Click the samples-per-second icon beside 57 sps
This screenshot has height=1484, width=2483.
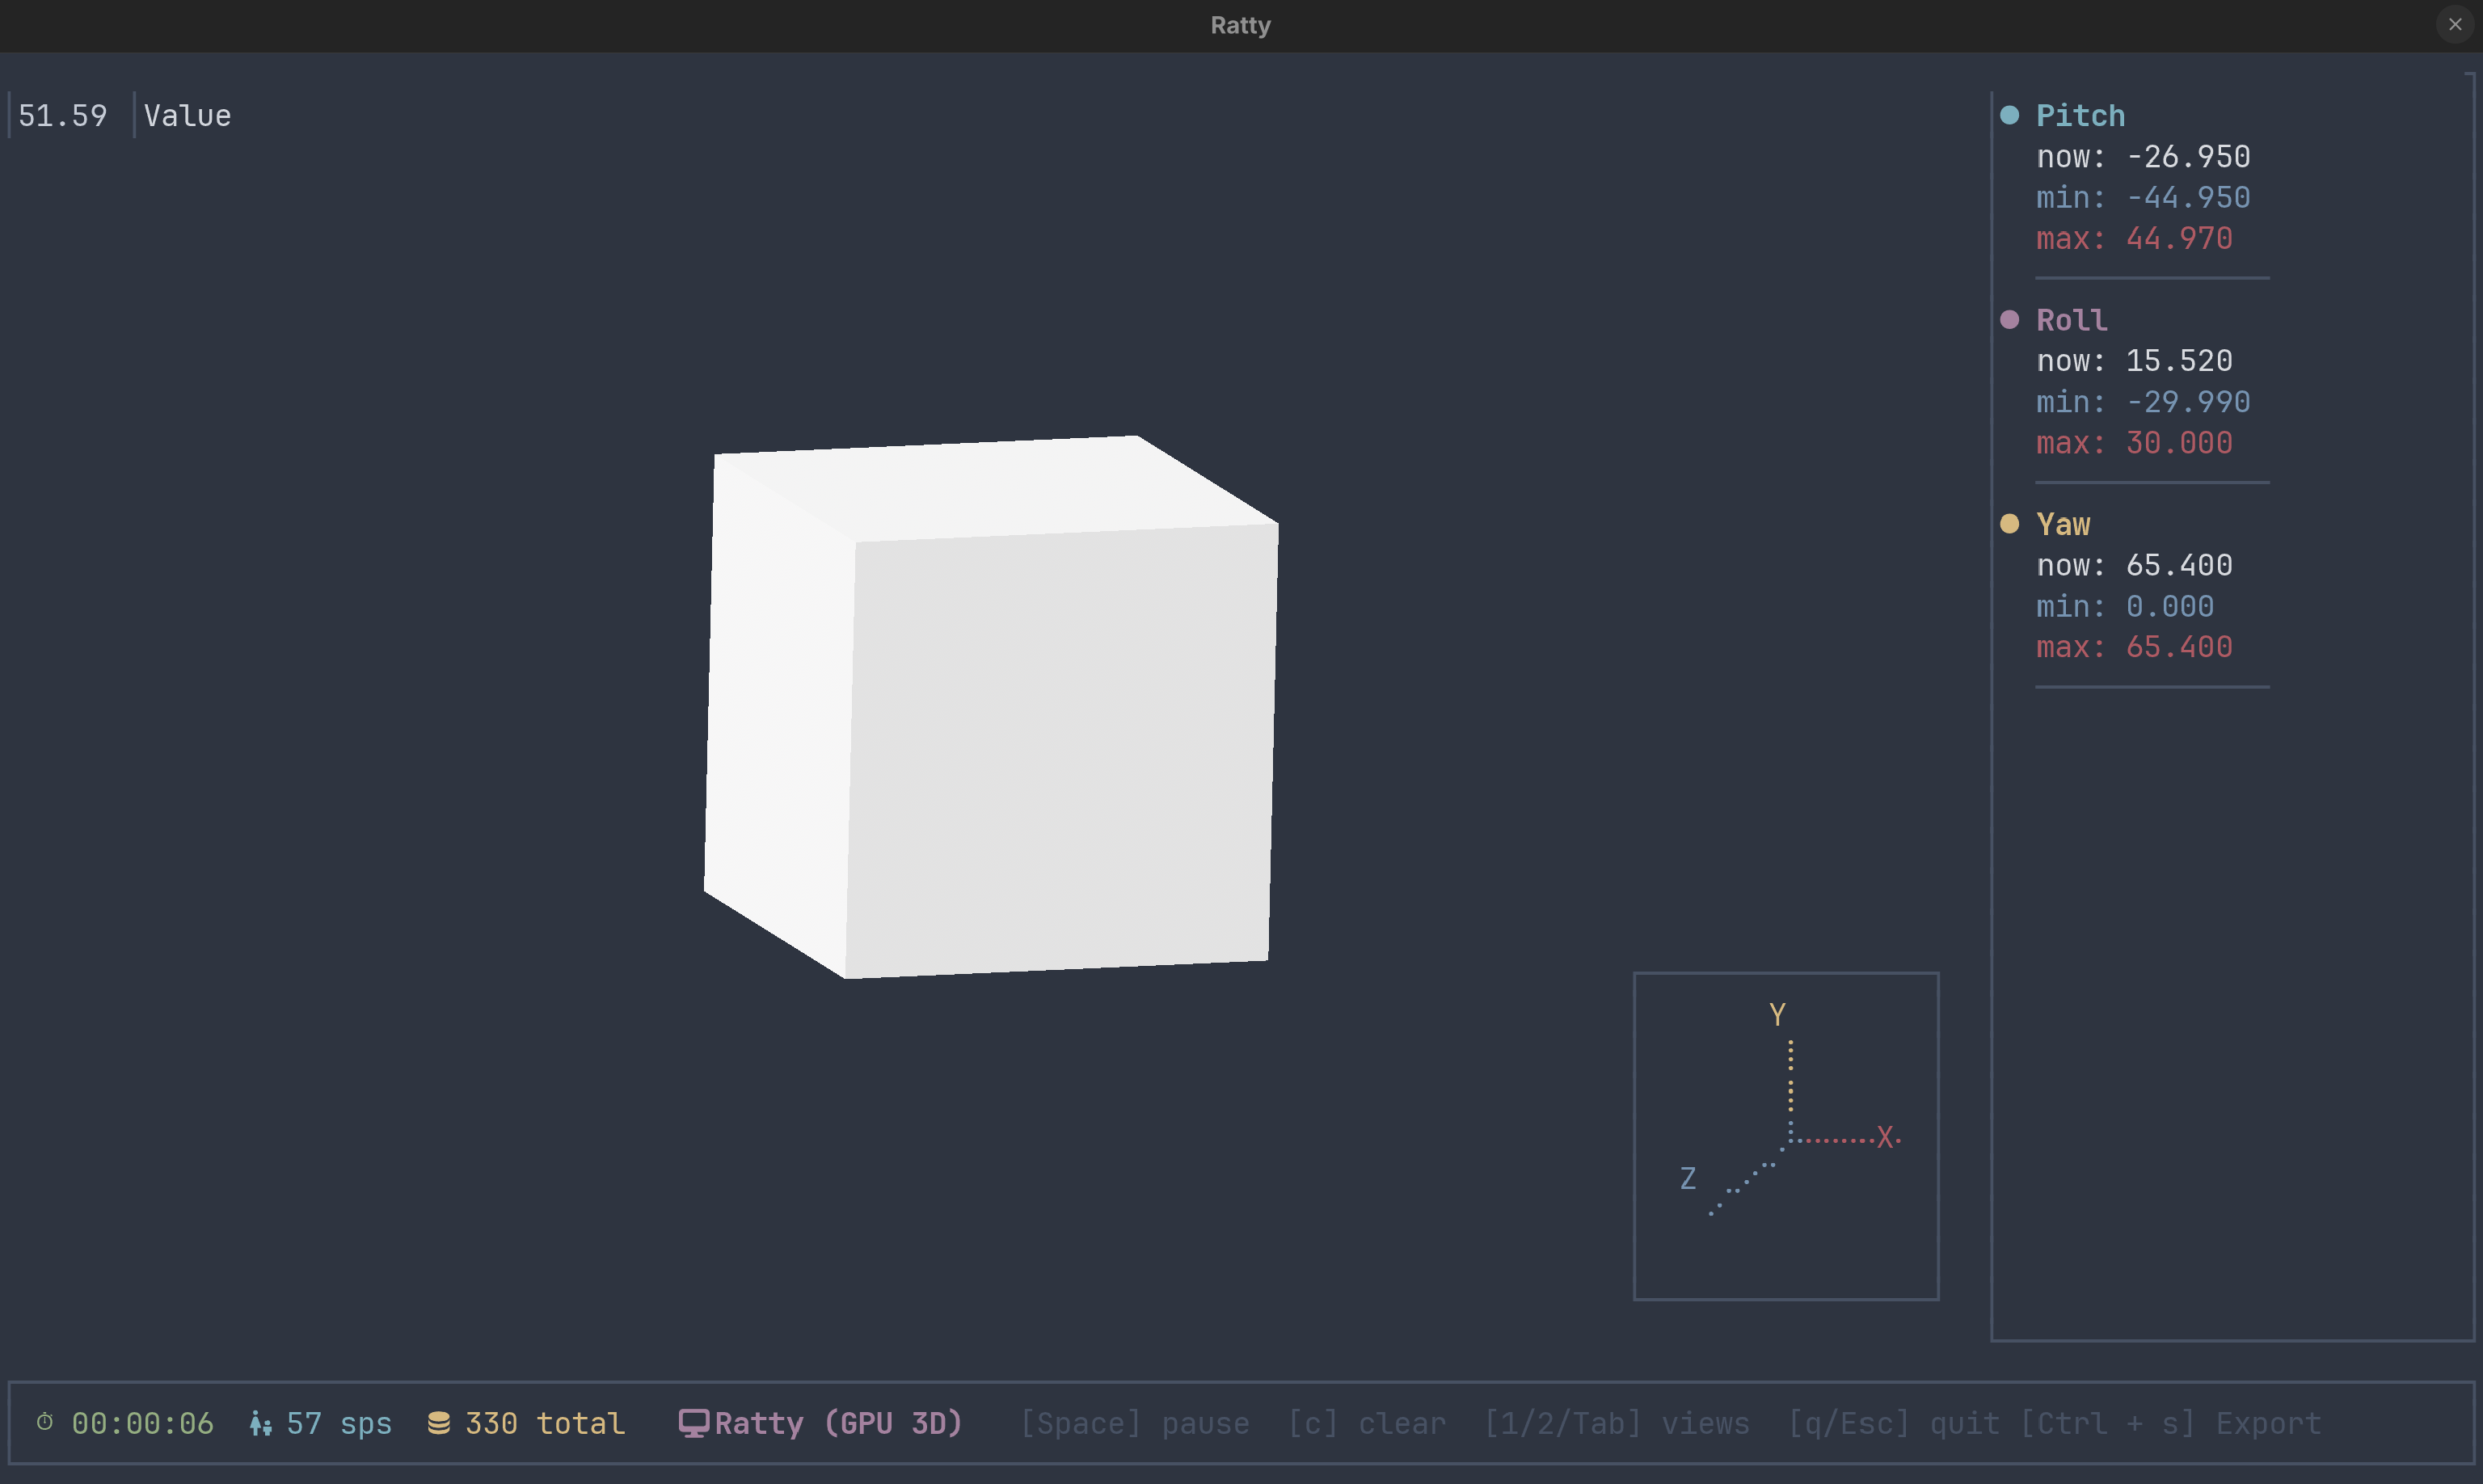(x=260, y=1423)
